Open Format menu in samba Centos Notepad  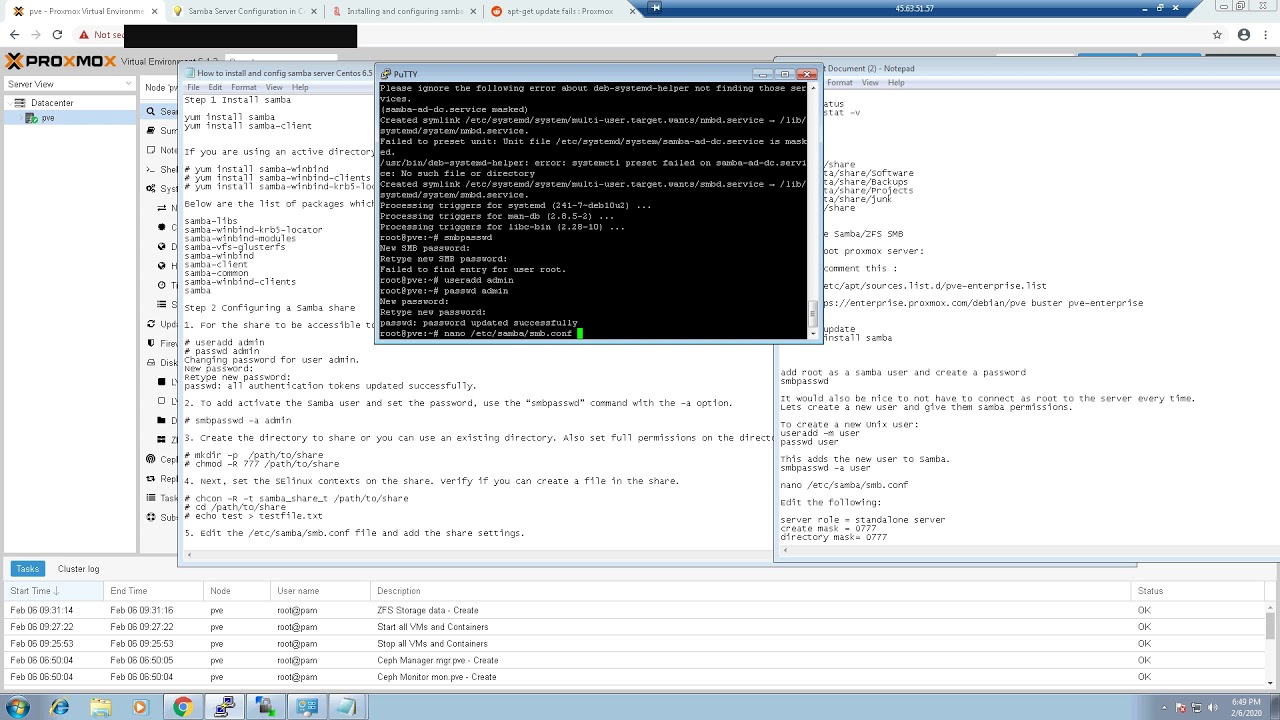(244, 87)
